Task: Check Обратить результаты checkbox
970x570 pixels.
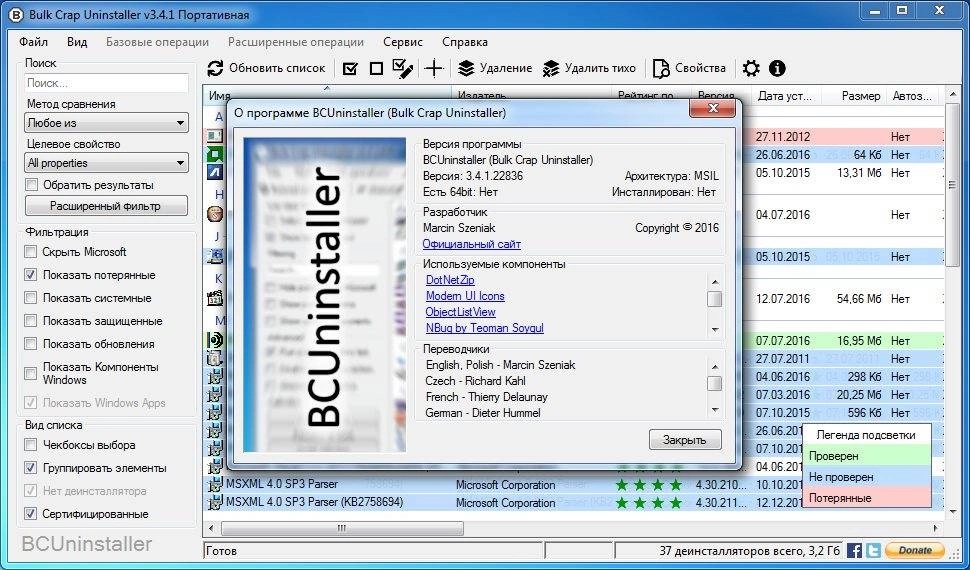Action: [31, 184]
